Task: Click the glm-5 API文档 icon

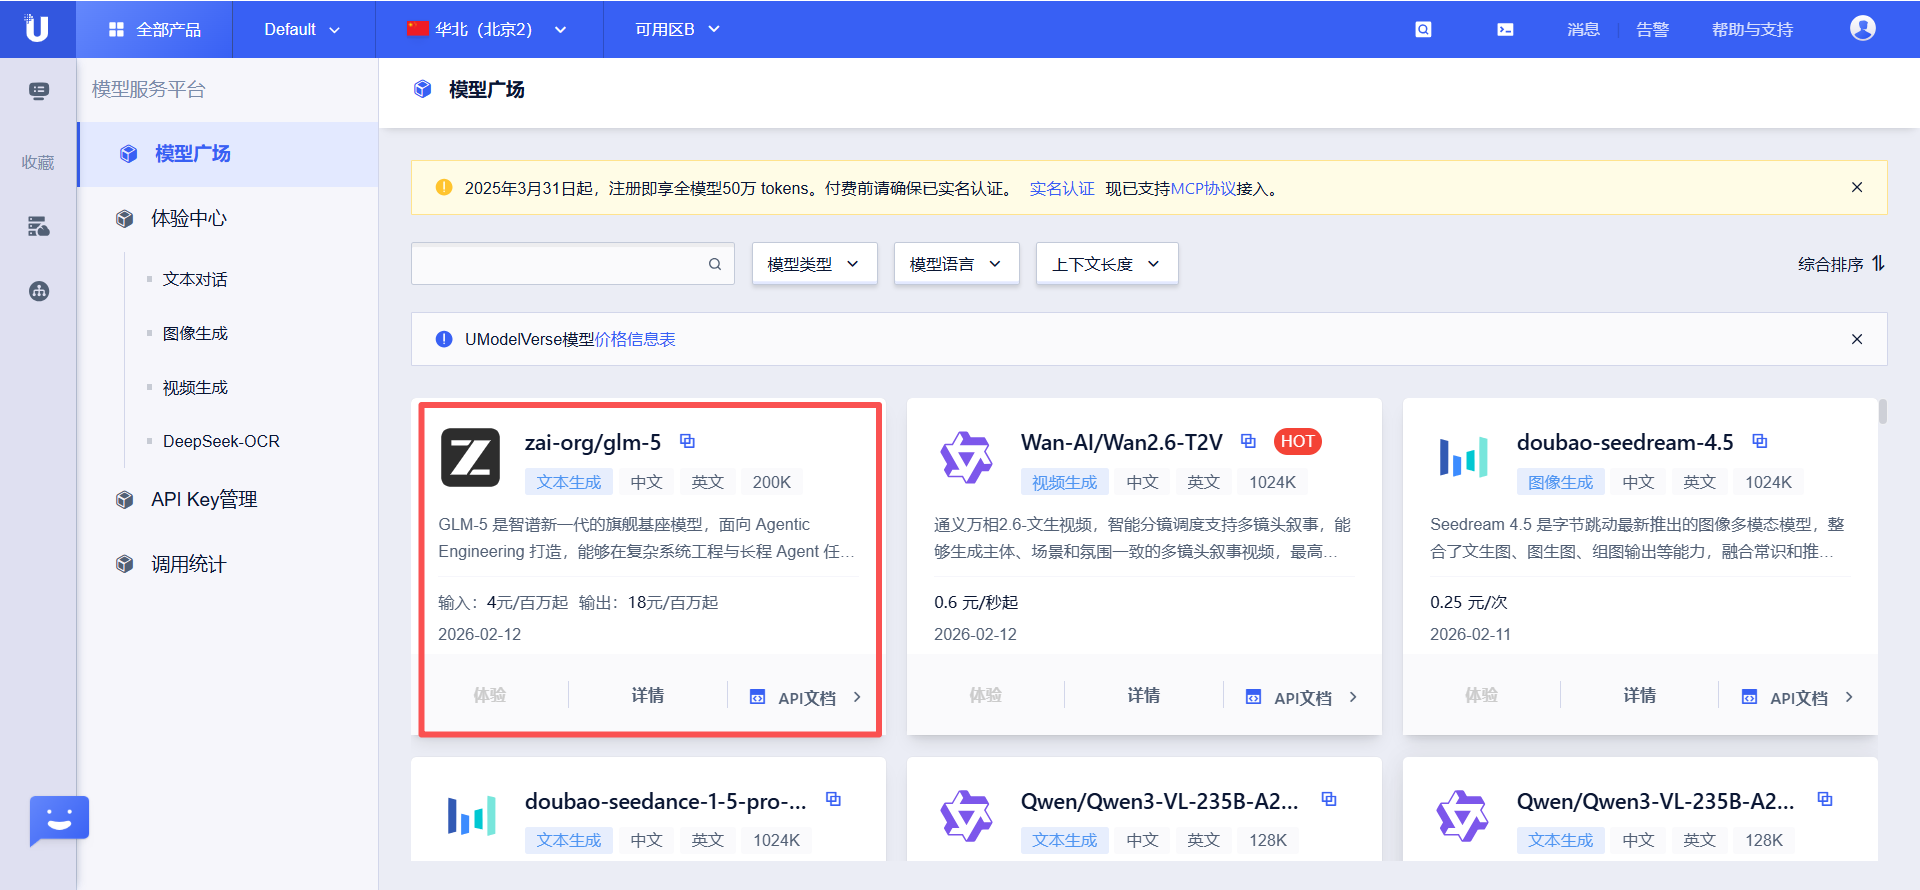Action: click(x=758, y=697)
